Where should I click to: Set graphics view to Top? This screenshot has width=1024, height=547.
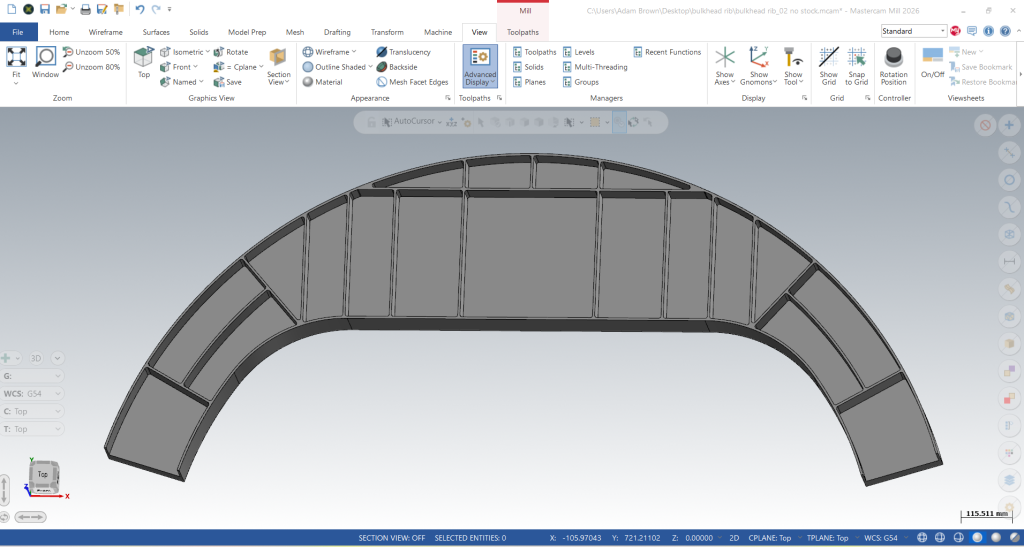click(144, 63)
